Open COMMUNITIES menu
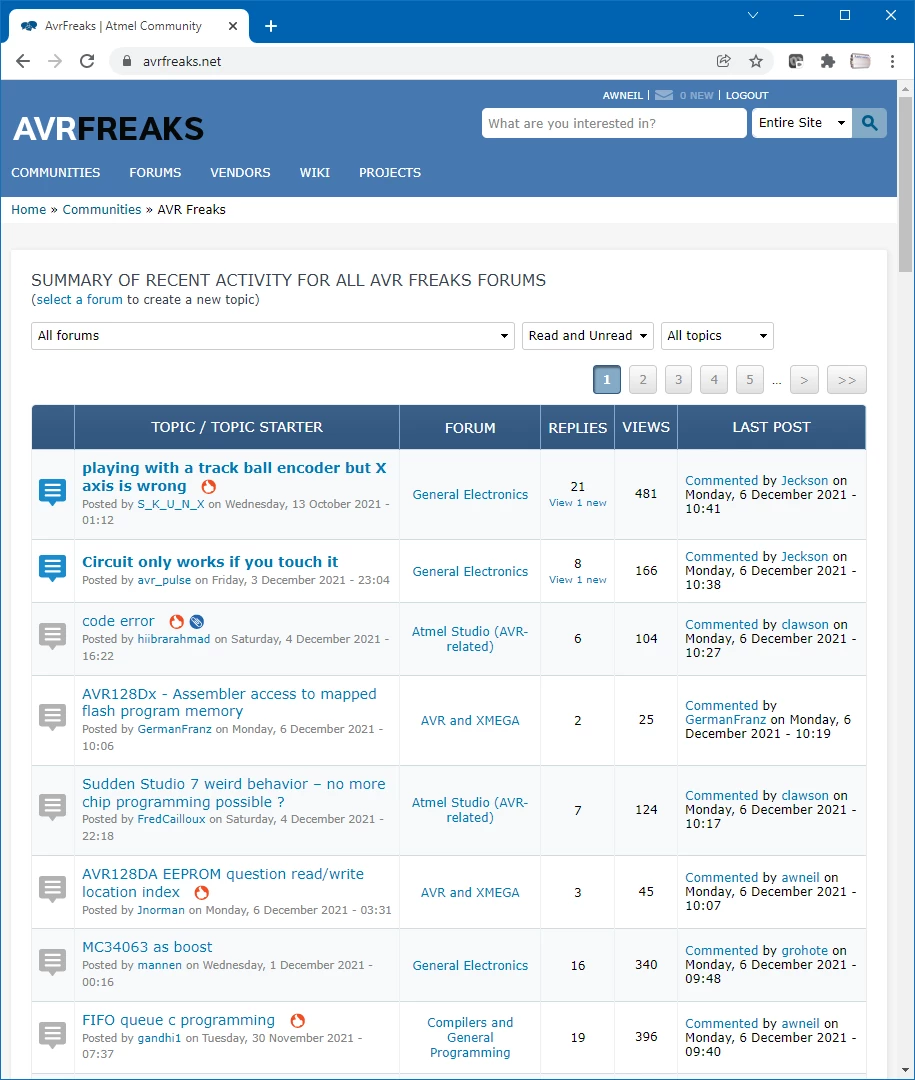 click(56, 173)
